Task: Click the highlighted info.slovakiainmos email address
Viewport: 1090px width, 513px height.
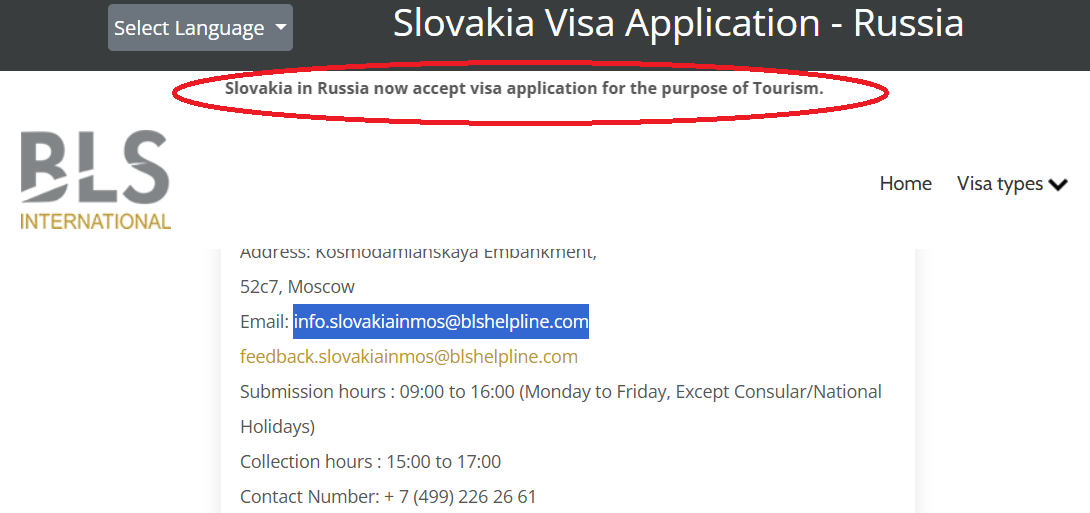Action: coord(440,322)
